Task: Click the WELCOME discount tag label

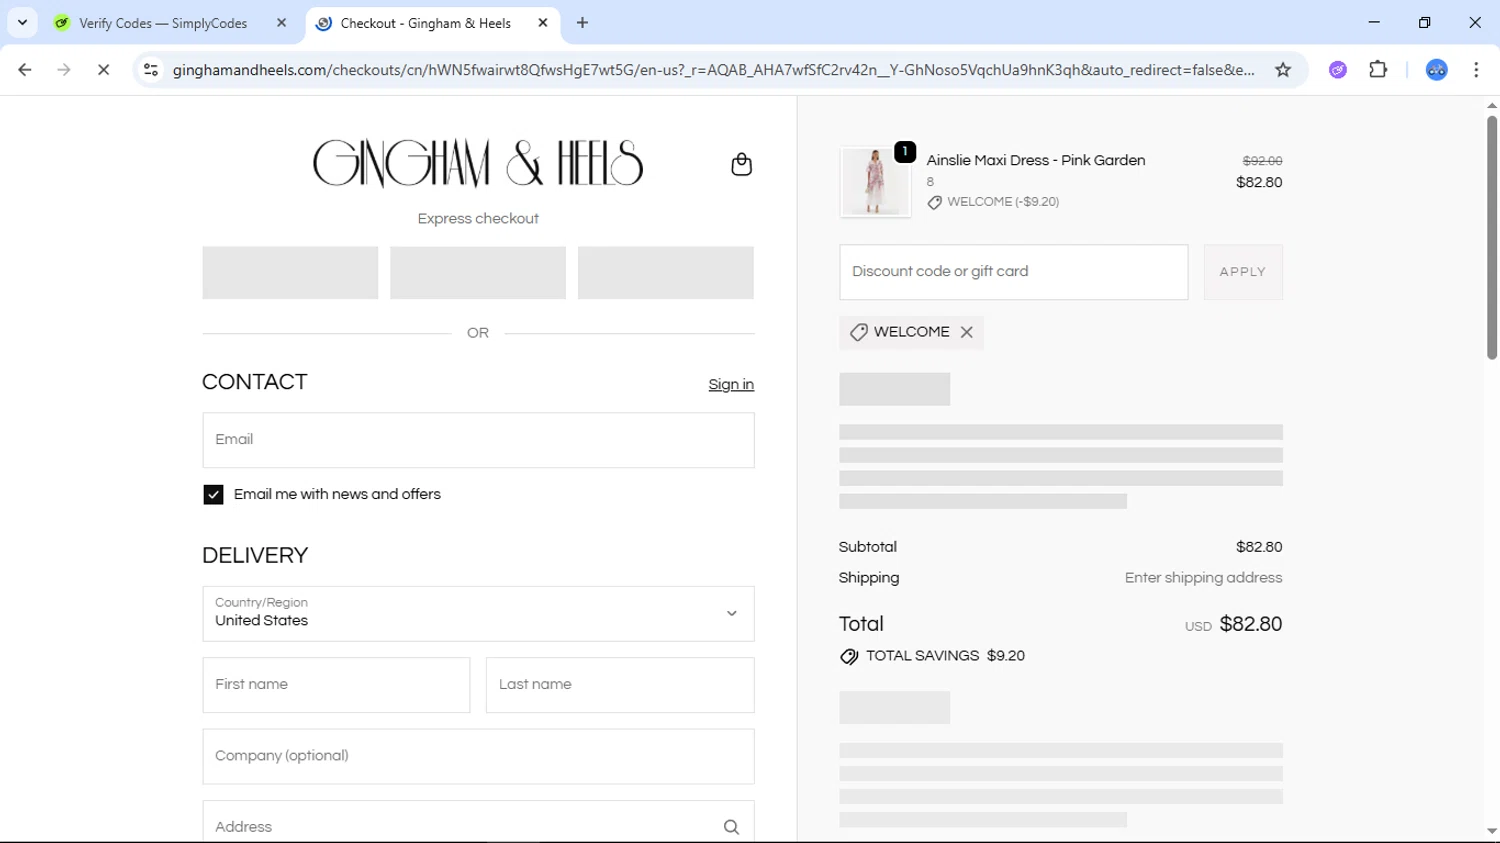Action: [x=912, y=332]
